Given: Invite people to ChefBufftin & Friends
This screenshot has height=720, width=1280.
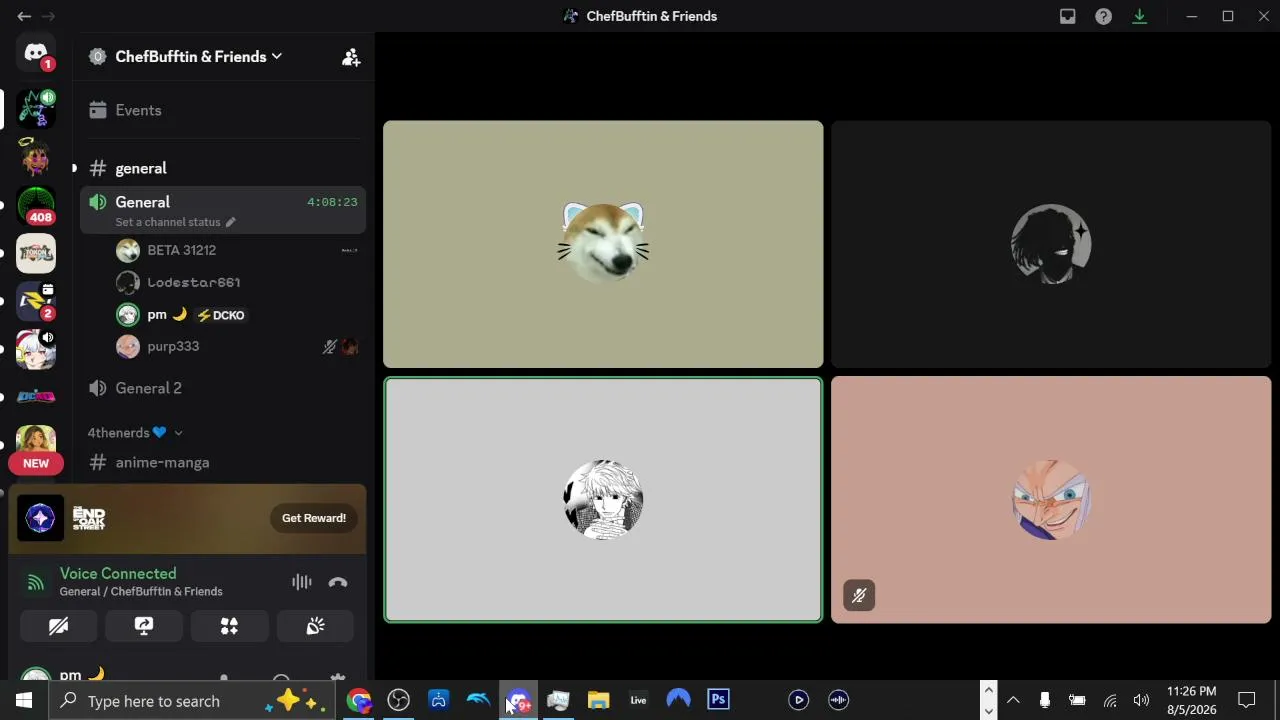Looking at the screenshot, I should (x=351, y=57).
